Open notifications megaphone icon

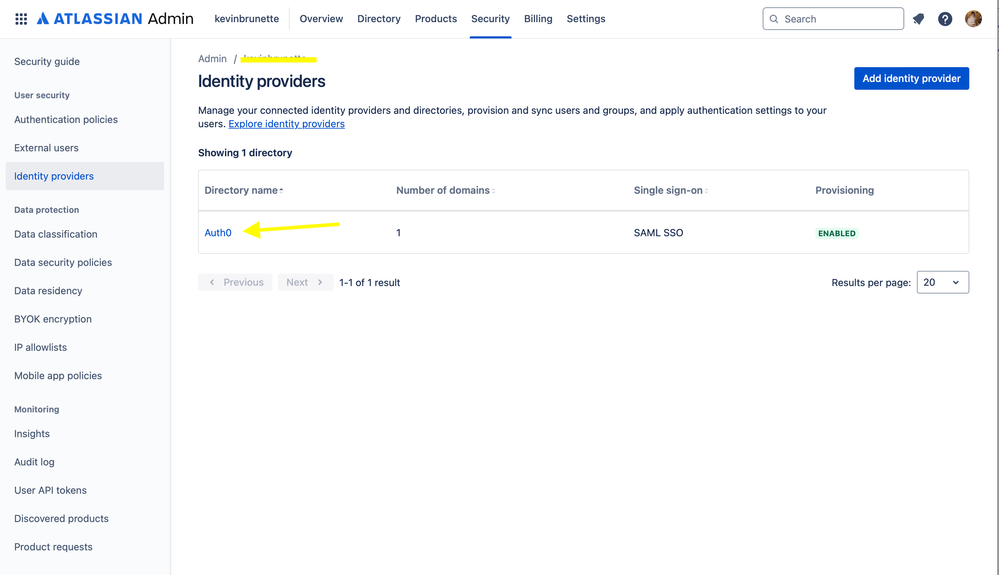918,19
